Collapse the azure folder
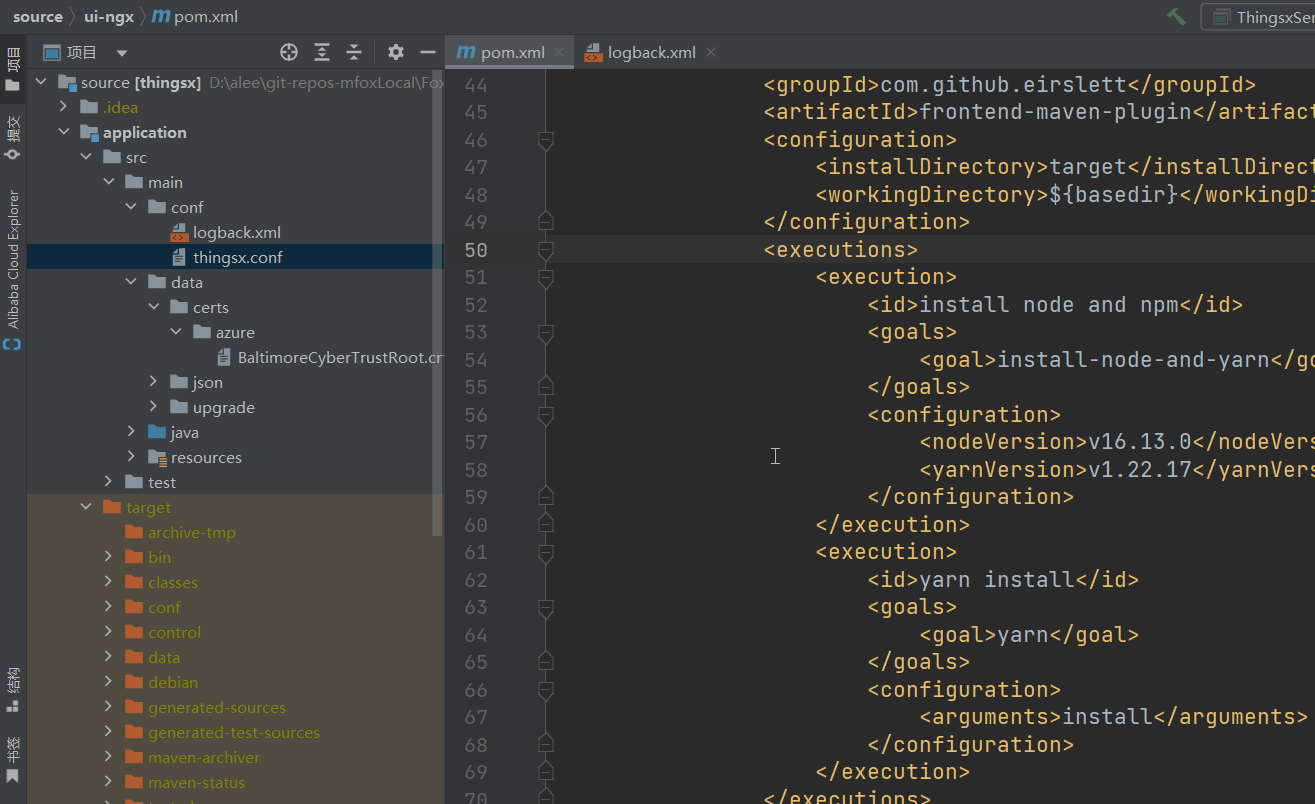This screenshot has height=804, width=1315. tap(176, 332)
